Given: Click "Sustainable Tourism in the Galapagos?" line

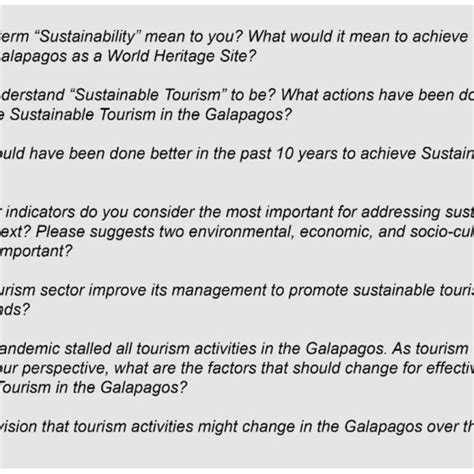Looking at the screenshot, I should 146,115.
